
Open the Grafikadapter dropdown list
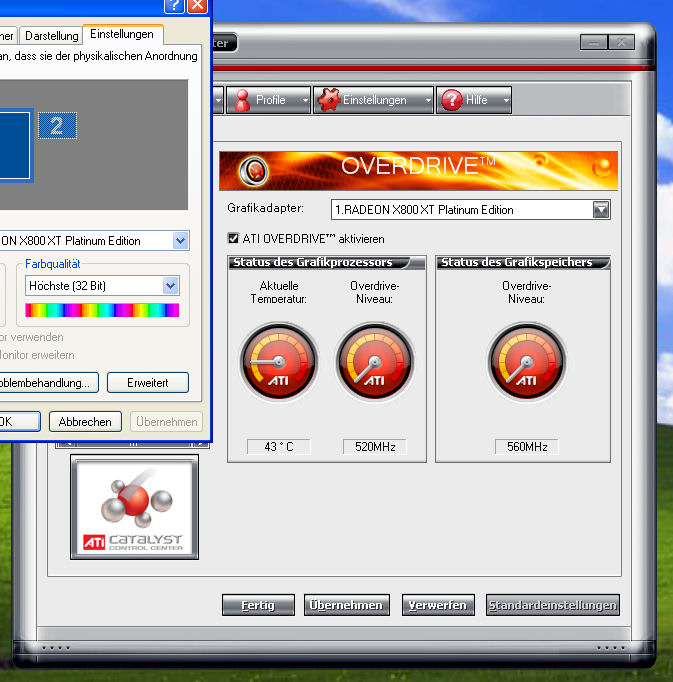point(601,210)
